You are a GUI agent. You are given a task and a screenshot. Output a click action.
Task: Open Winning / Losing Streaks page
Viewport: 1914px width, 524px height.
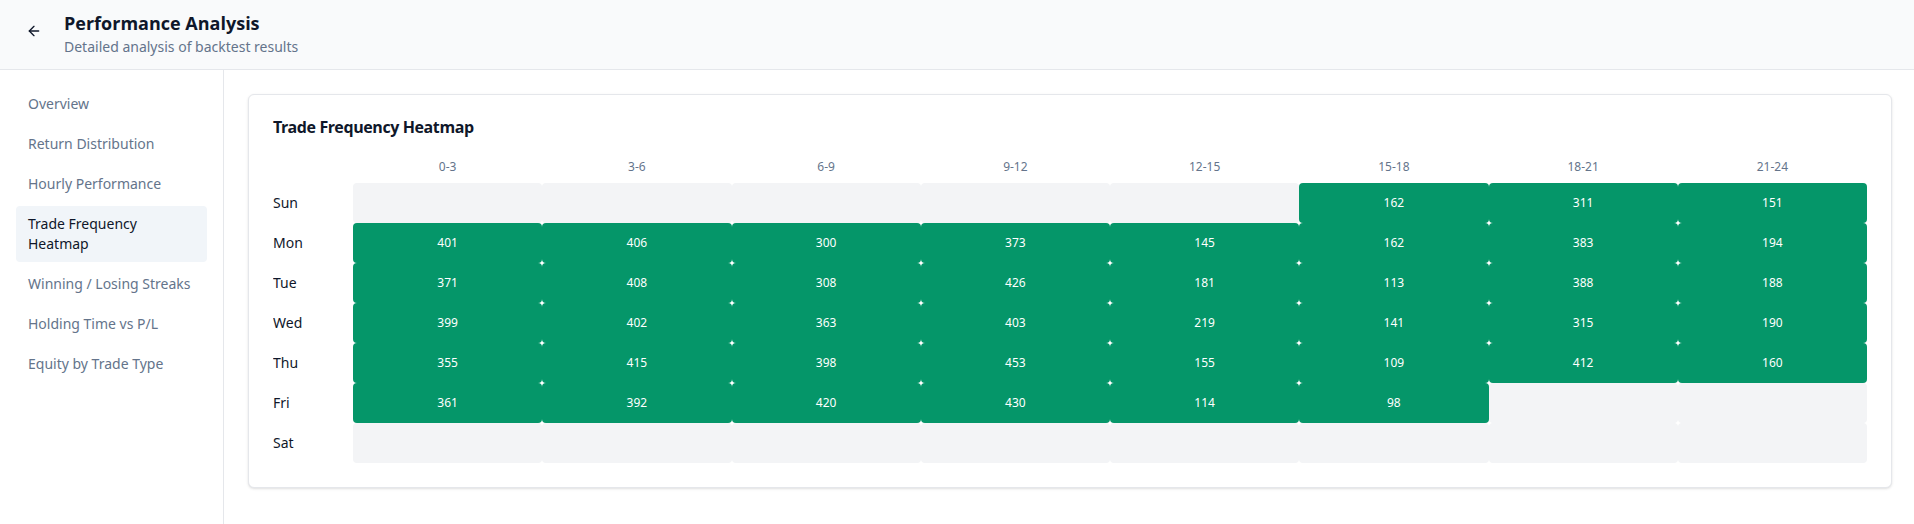click(x=109, y=284)
